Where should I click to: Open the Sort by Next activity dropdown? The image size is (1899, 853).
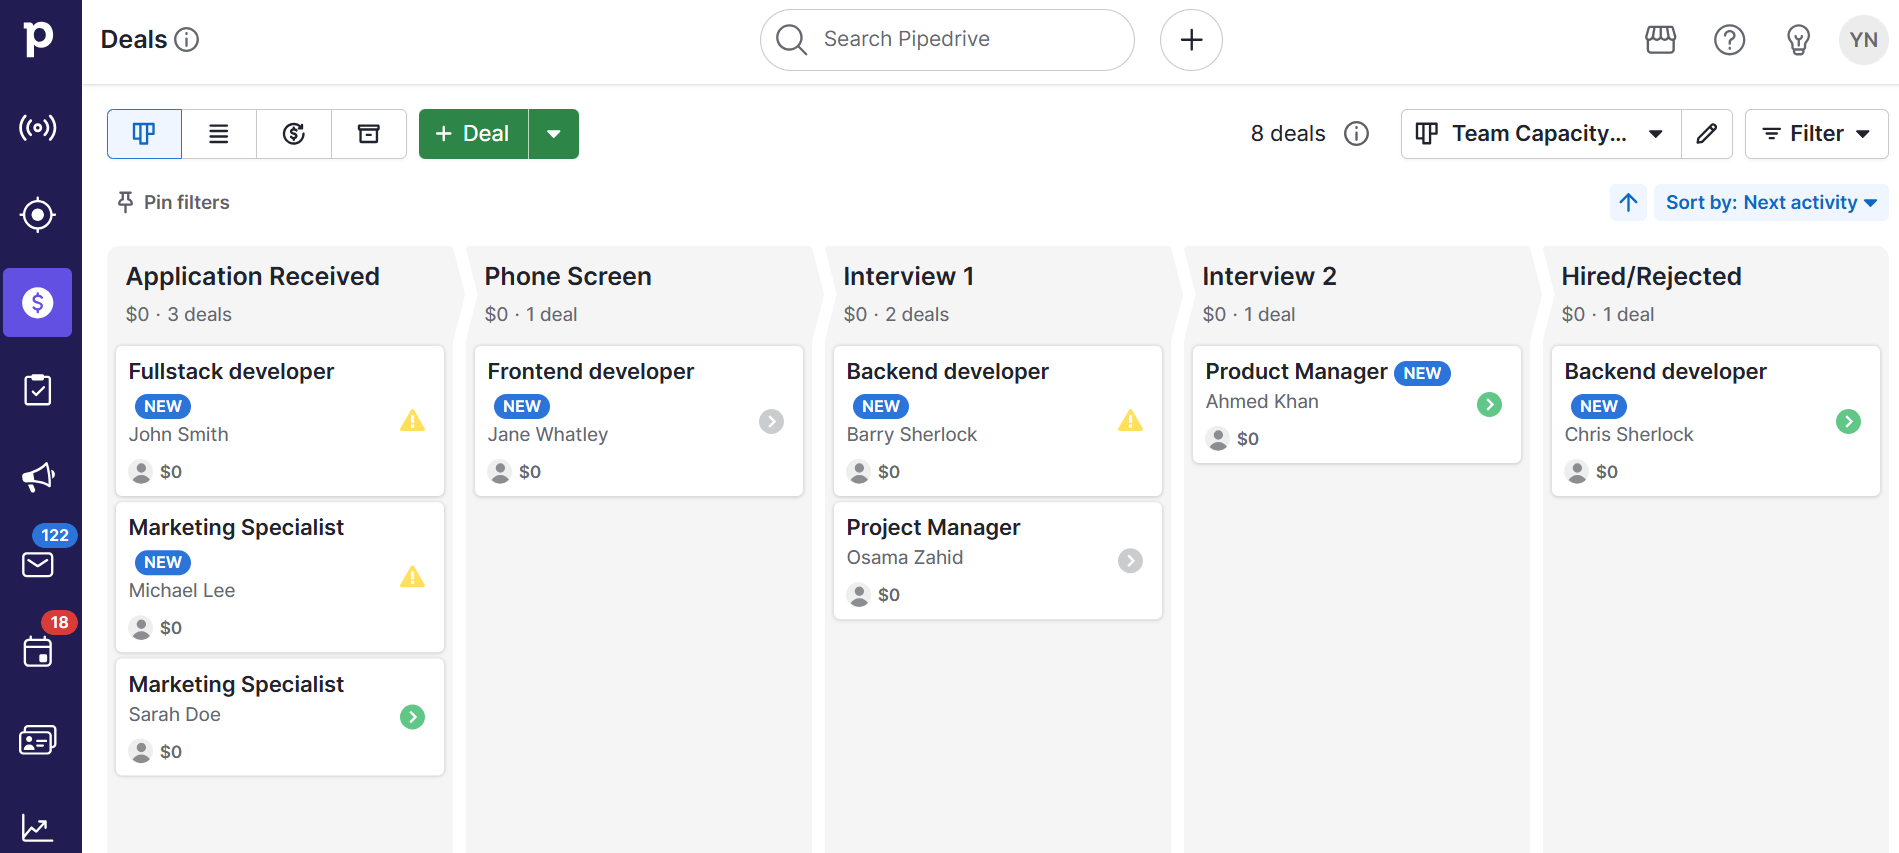tap(1770, 203)
